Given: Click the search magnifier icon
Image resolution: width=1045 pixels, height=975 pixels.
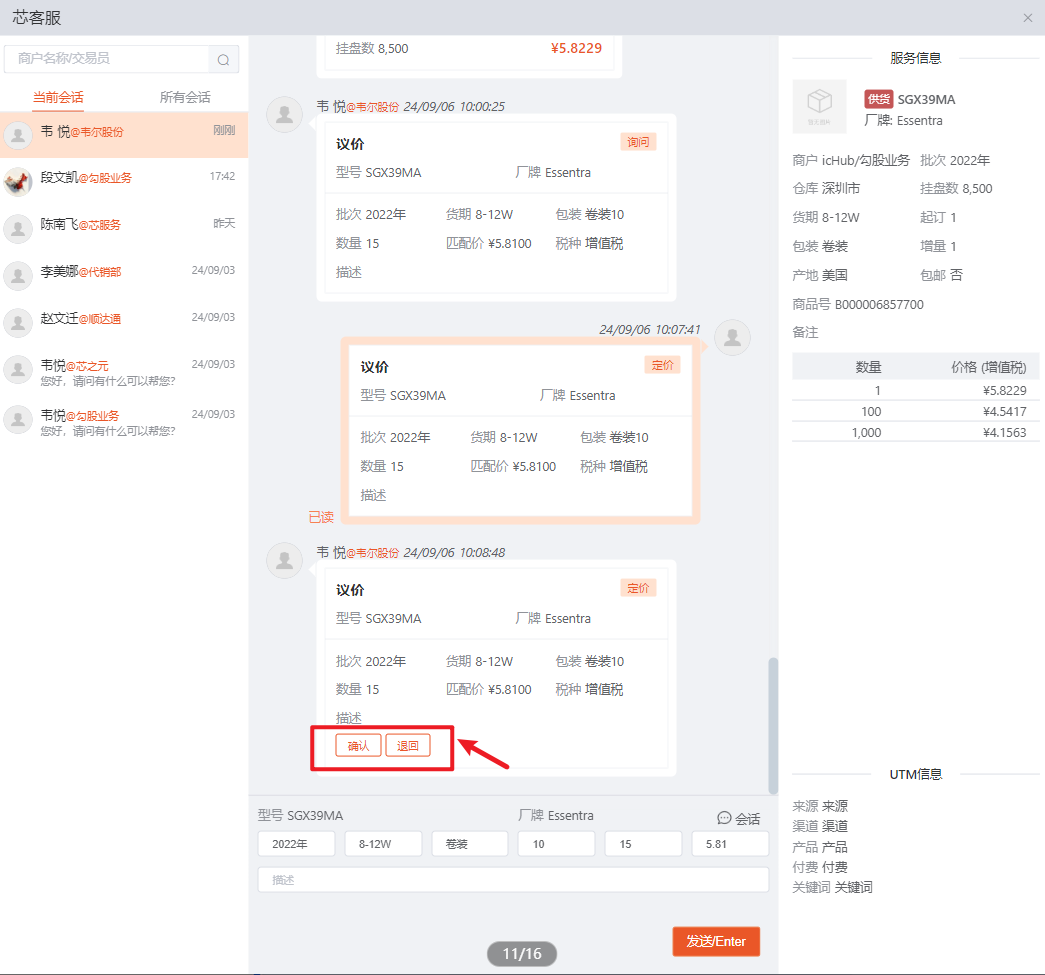Looking at the screenshot, I should (223, 60).
